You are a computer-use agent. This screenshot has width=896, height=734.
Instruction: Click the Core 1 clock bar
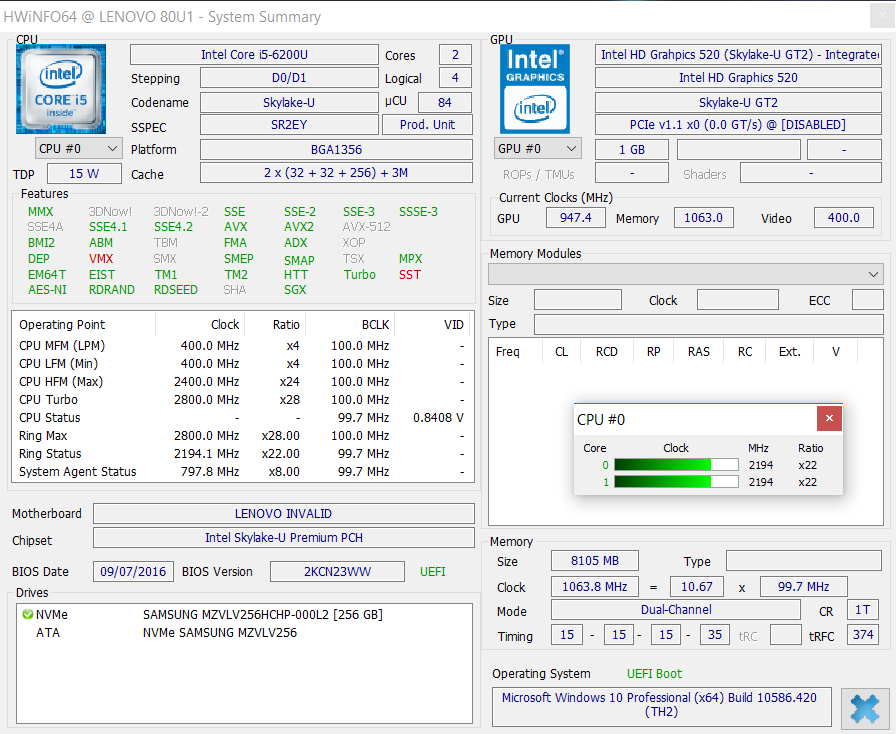pyautogui.click(x=676, y=482)
